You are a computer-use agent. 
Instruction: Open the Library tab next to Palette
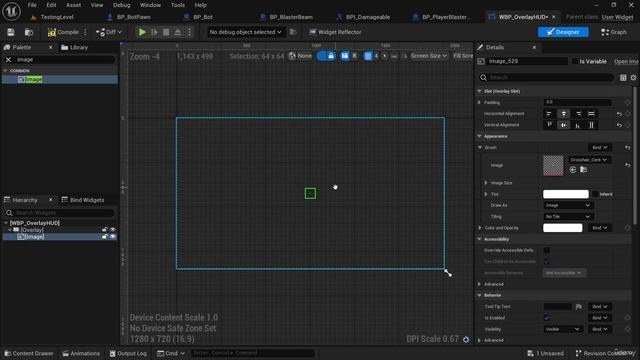[75, 47]
